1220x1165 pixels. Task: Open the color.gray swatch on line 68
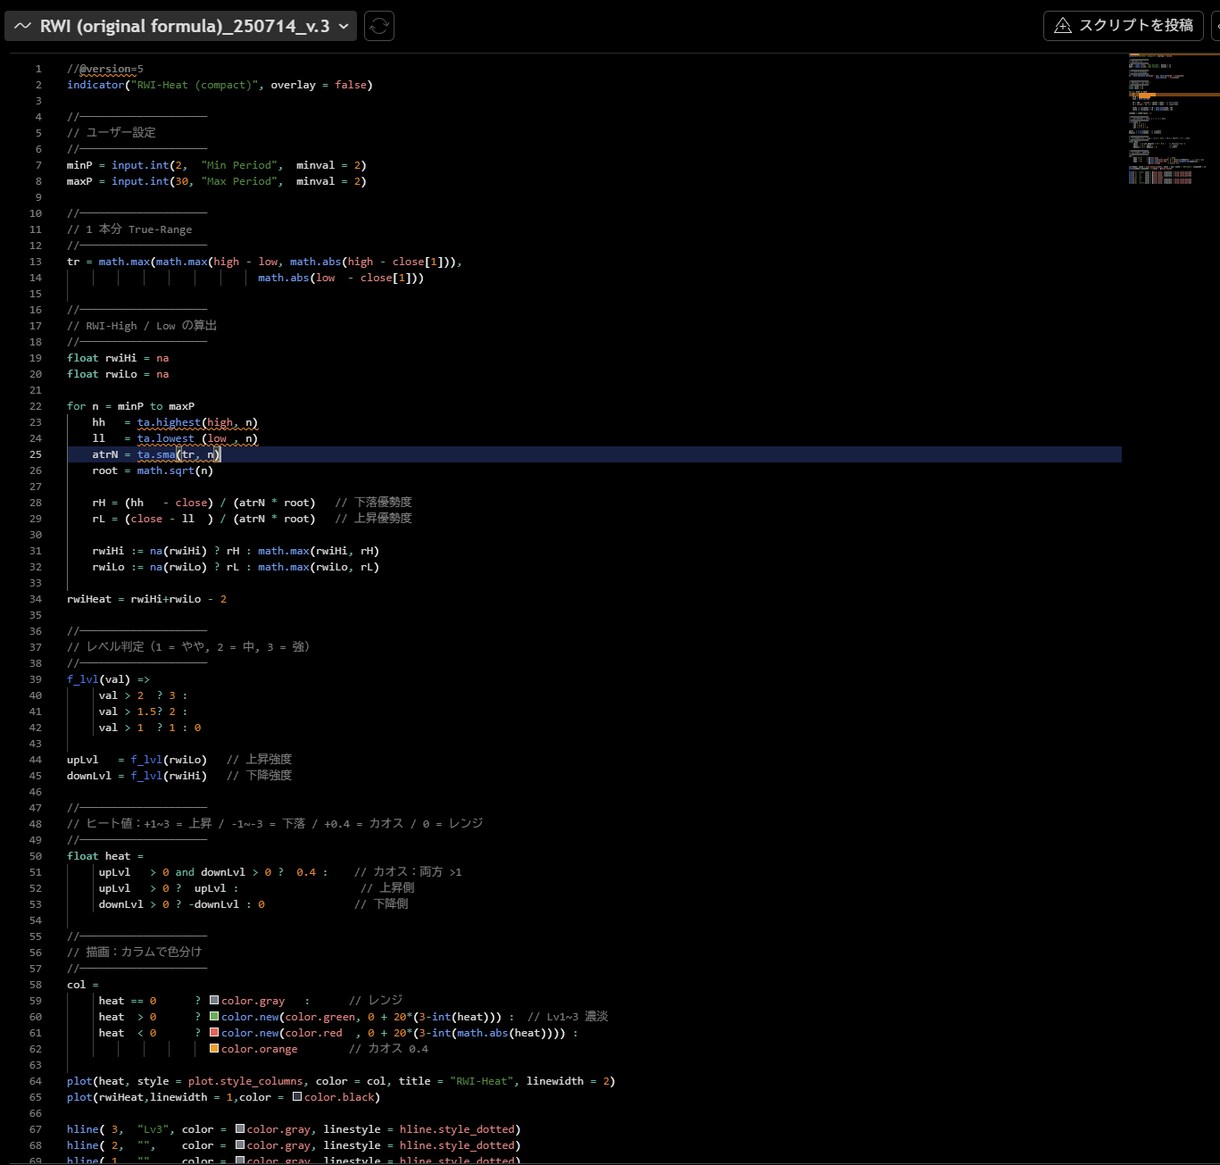(240, 1144)
